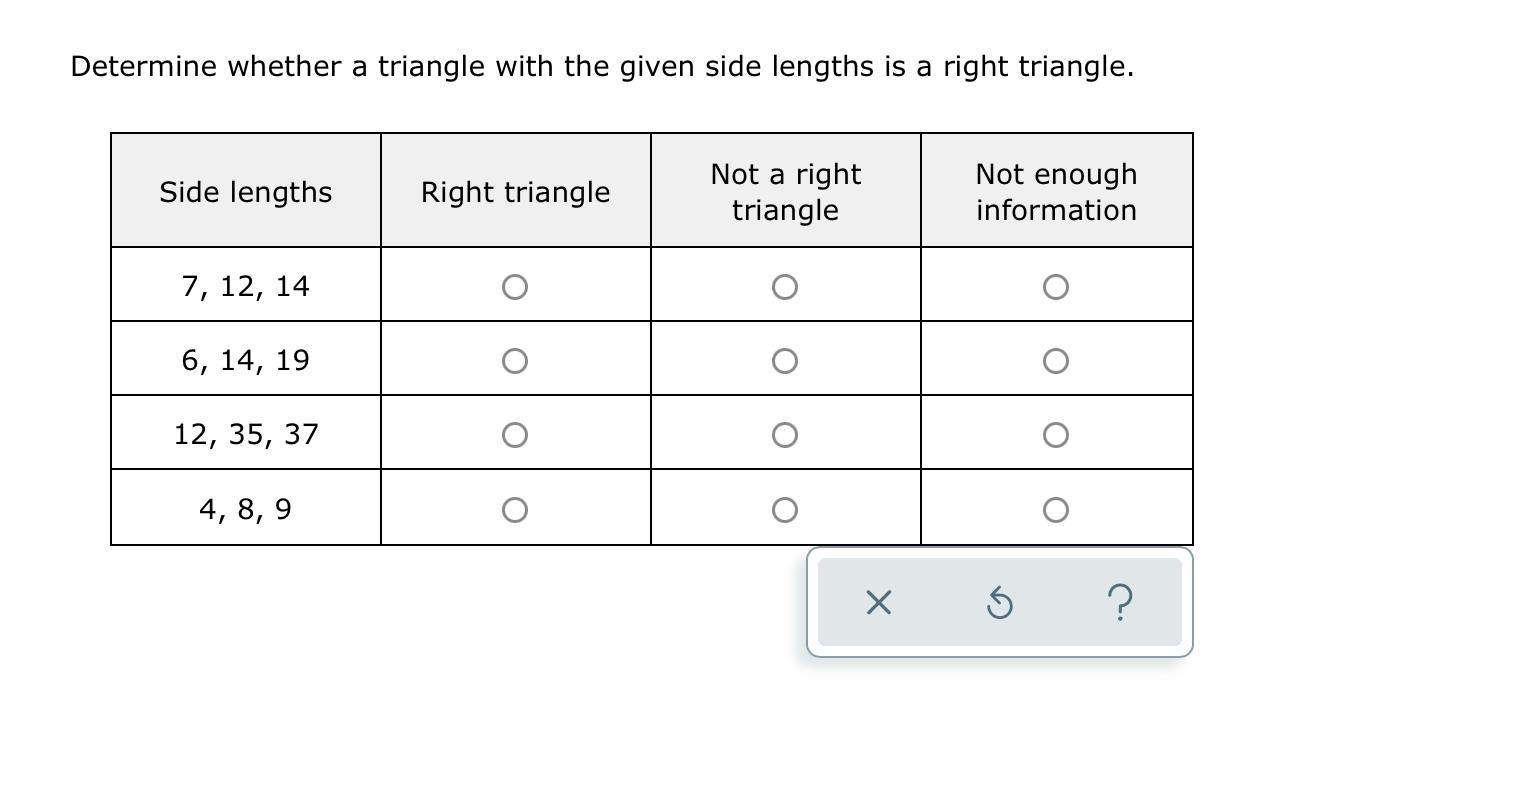Screen dimensions: 1535x791
Task: Mark 7, 12, 14 as Right triangle
Action: tap(515, 288)
